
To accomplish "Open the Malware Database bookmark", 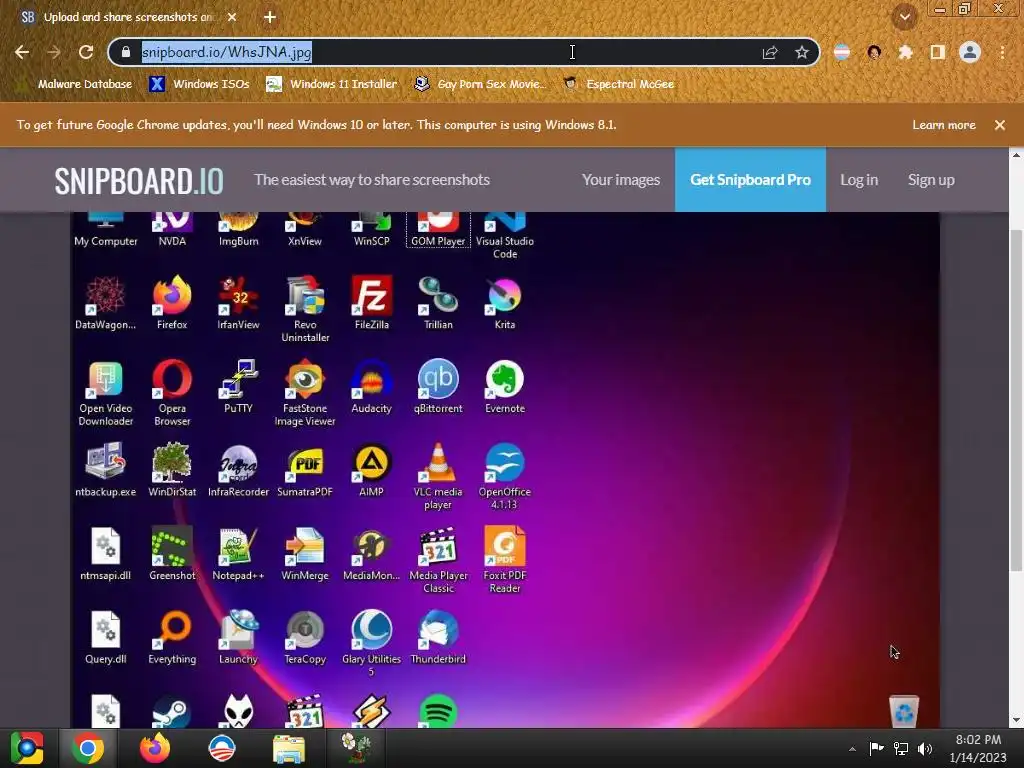I will click(76, 84).
